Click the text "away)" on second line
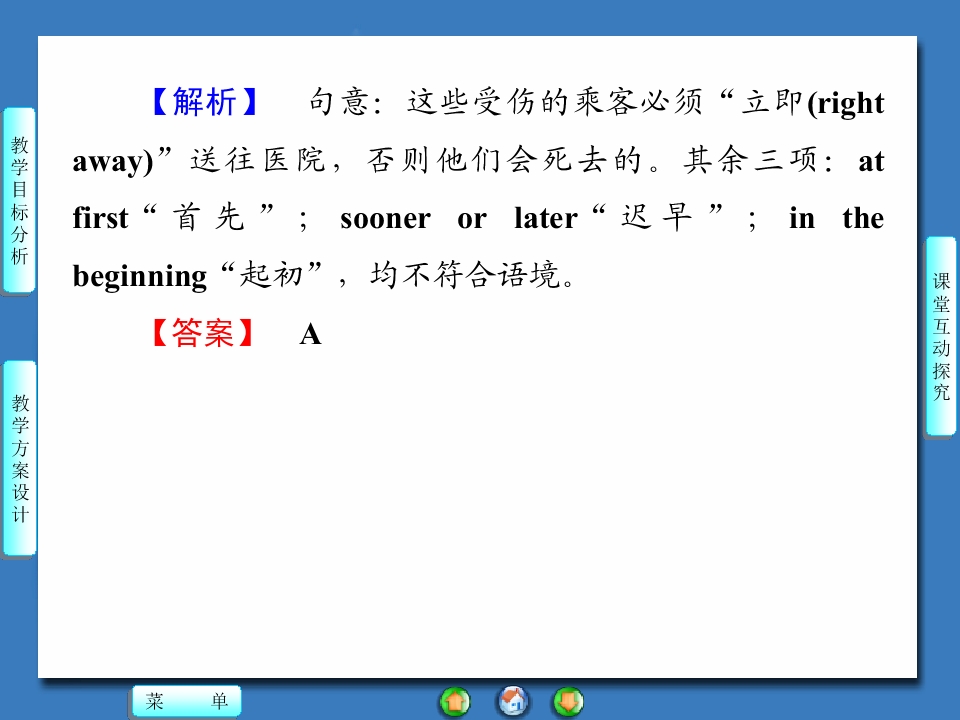 pyautogui.click(x=113, y=162)
